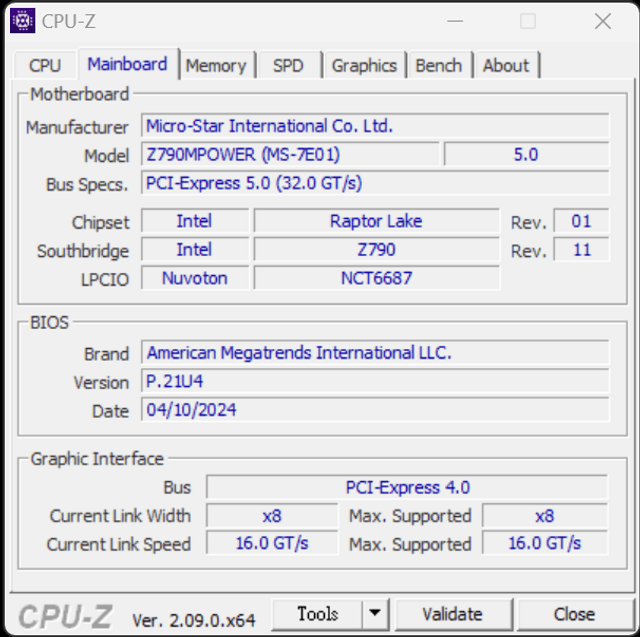Open the Memory tab

click(x=216, y=65)
